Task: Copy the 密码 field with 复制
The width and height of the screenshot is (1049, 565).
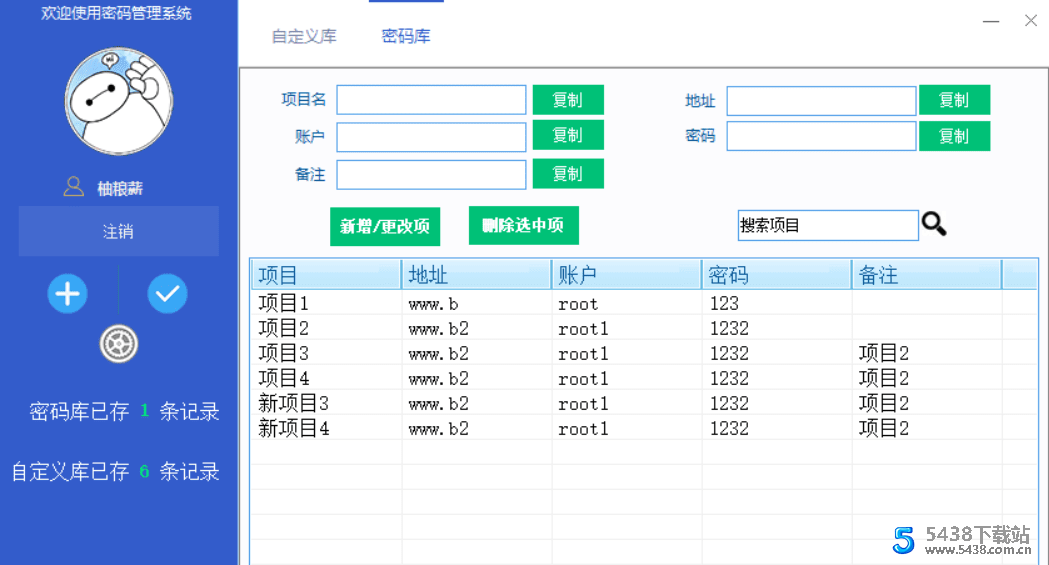Action: 954,136
